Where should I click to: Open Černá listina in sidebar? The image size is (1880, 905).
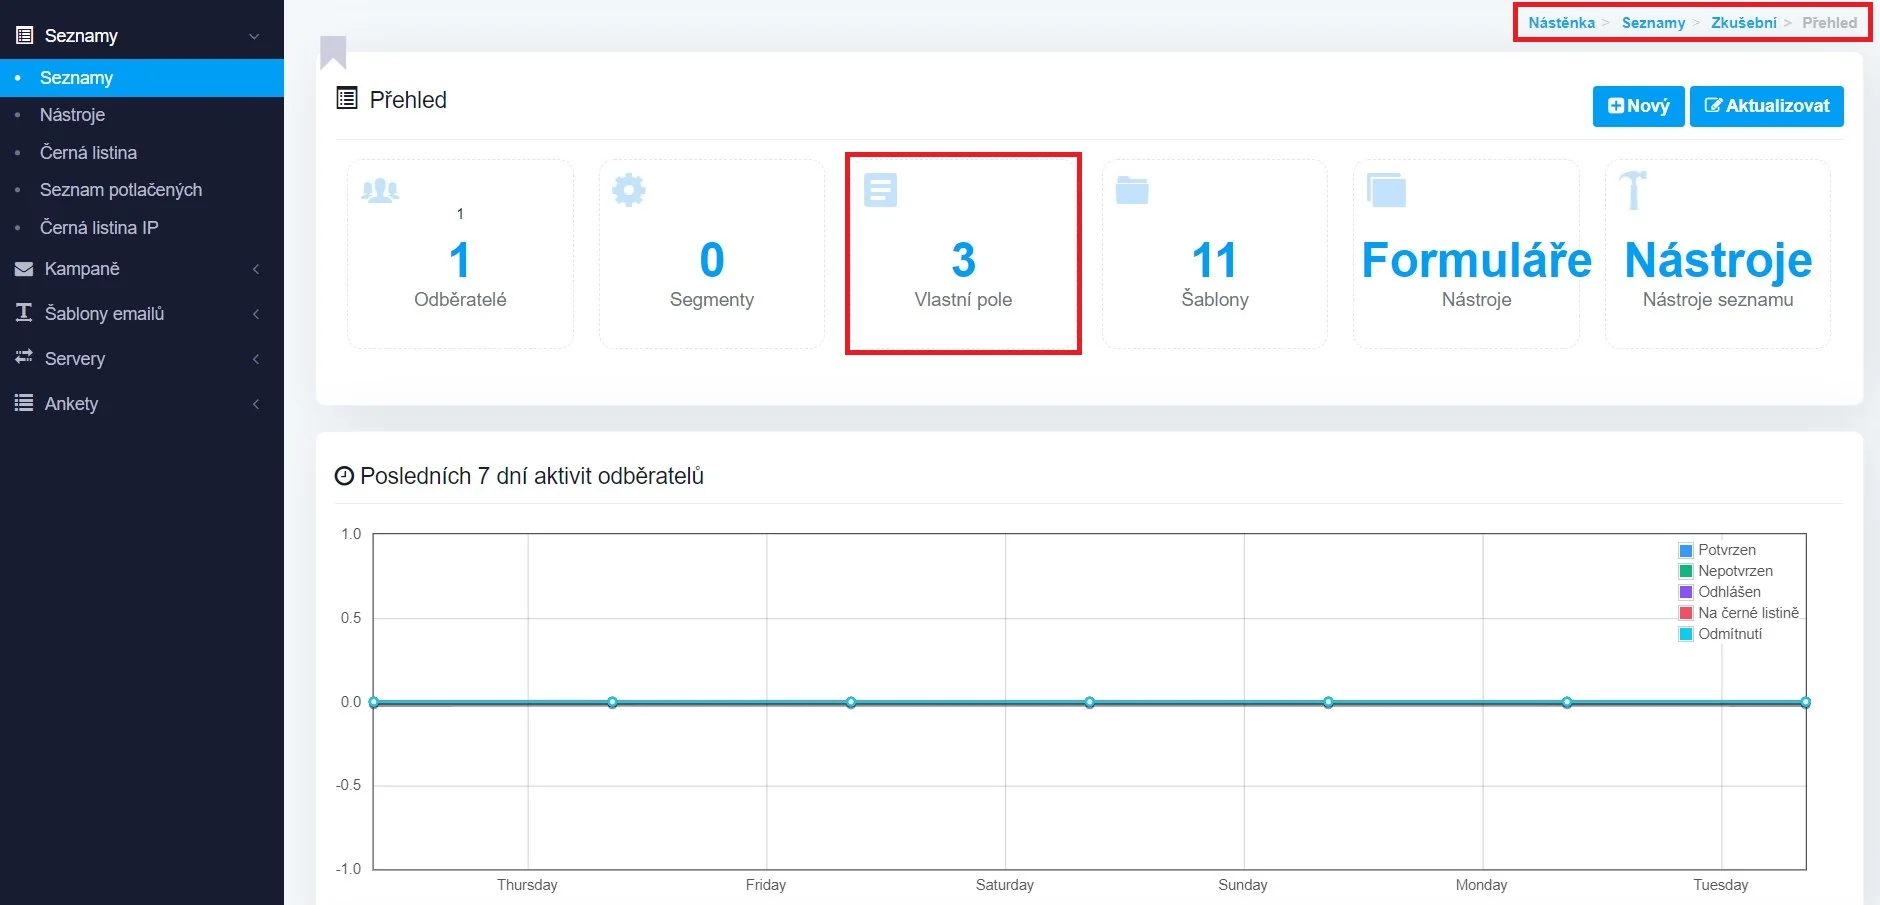pyautogui.click(x=88, y=153)
